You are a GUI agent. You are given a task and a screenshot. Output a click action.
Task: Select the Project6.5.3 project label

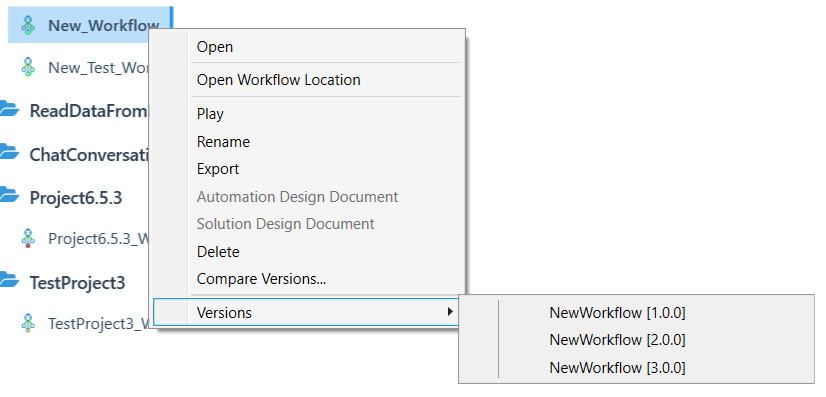pos(76,198)
